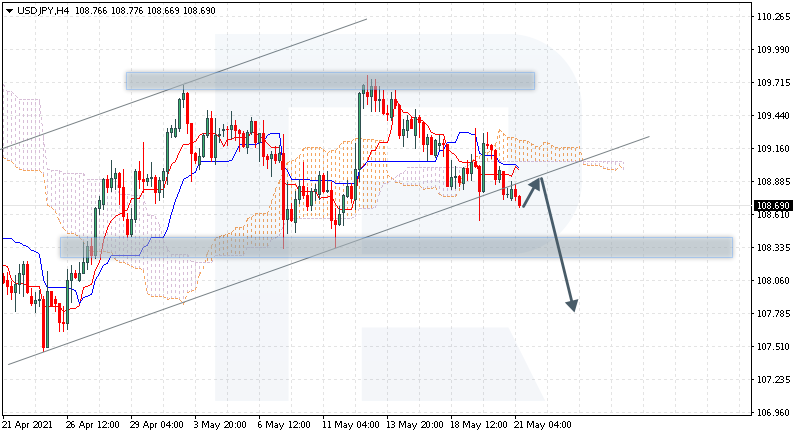The height and width of the screenshot is (436, 797).
Task: Select the 3 May 20:00 date label
Action: click(x=220, y=425)
